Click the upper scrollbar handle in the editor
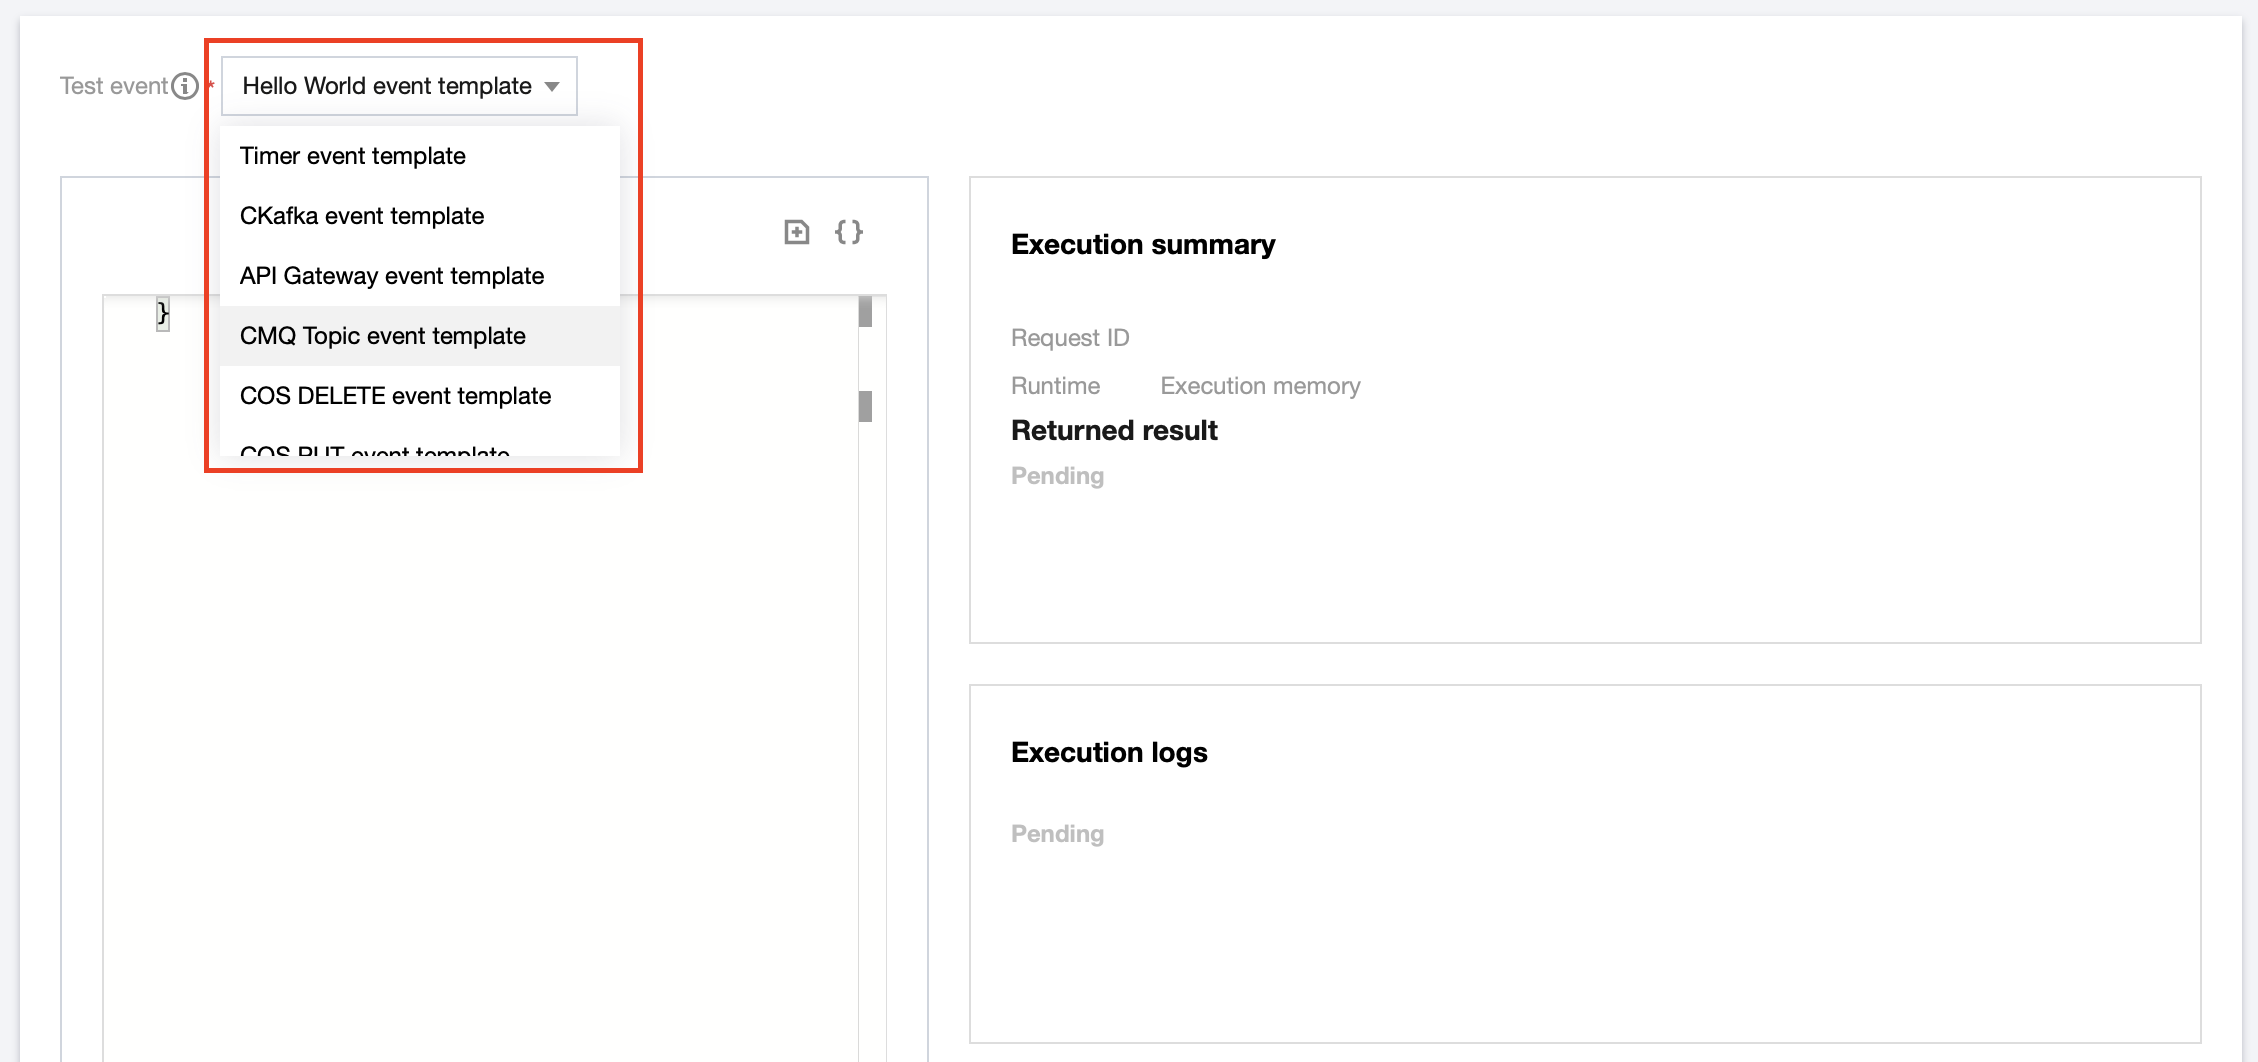This screenshot has height=1062, width=2258. [x=865, y=312]
